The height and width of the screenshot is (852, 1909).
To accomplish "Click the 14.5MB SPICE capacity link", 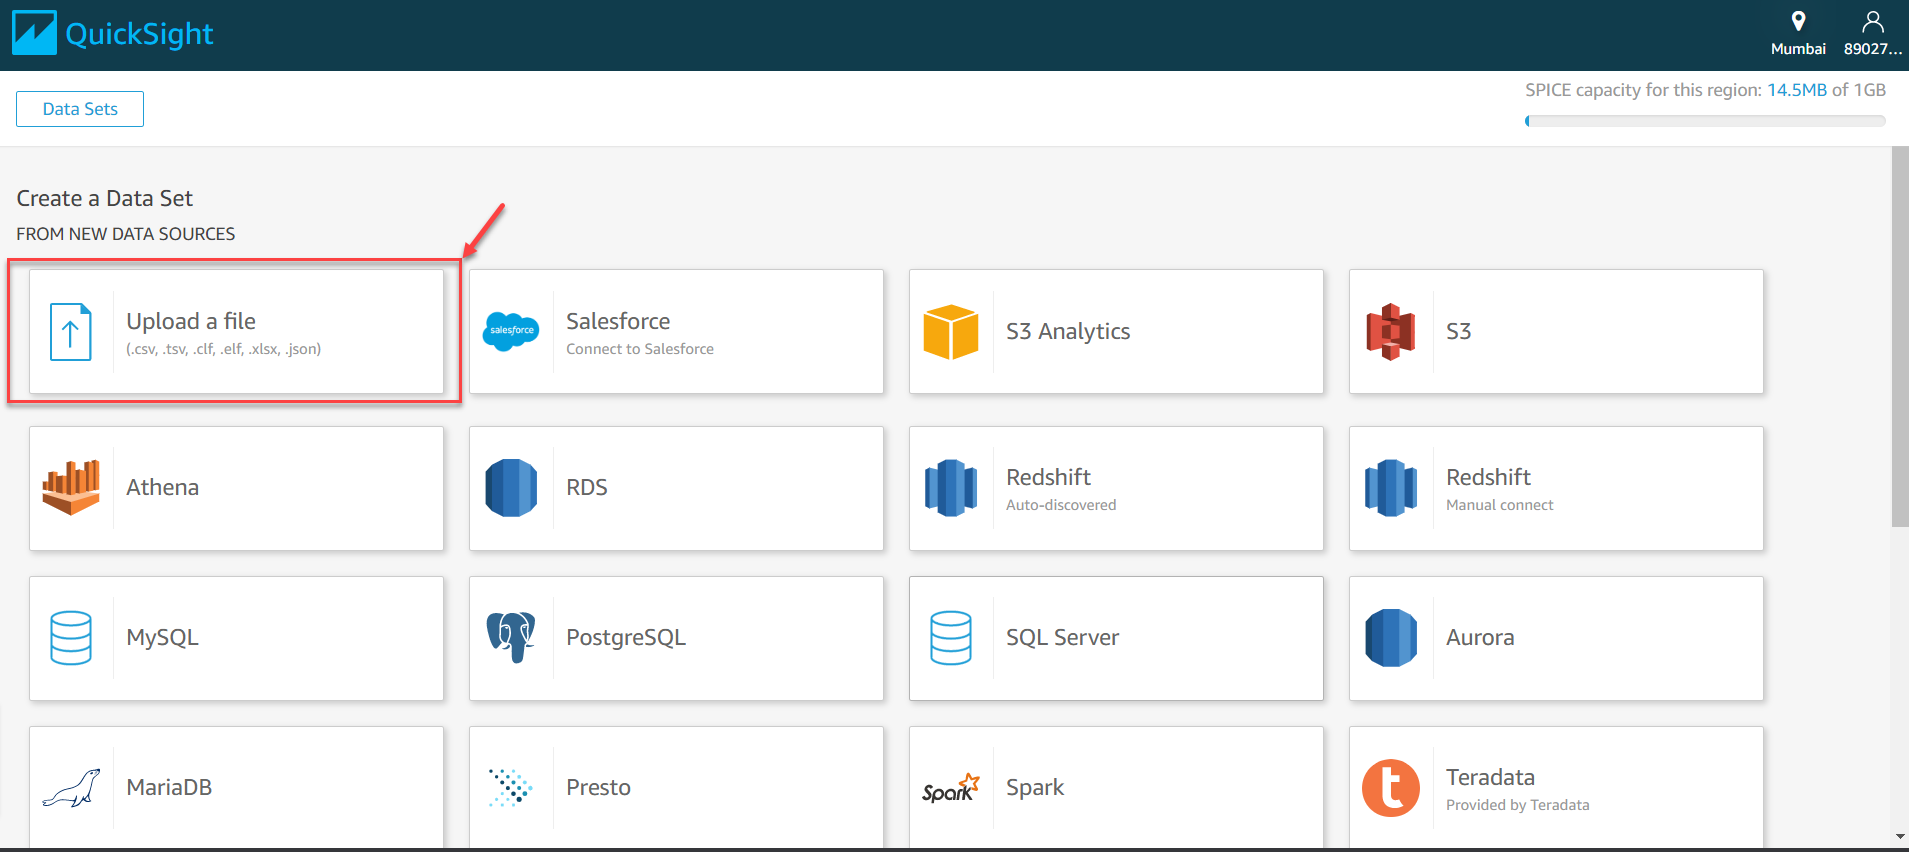I will [1797, 90].
